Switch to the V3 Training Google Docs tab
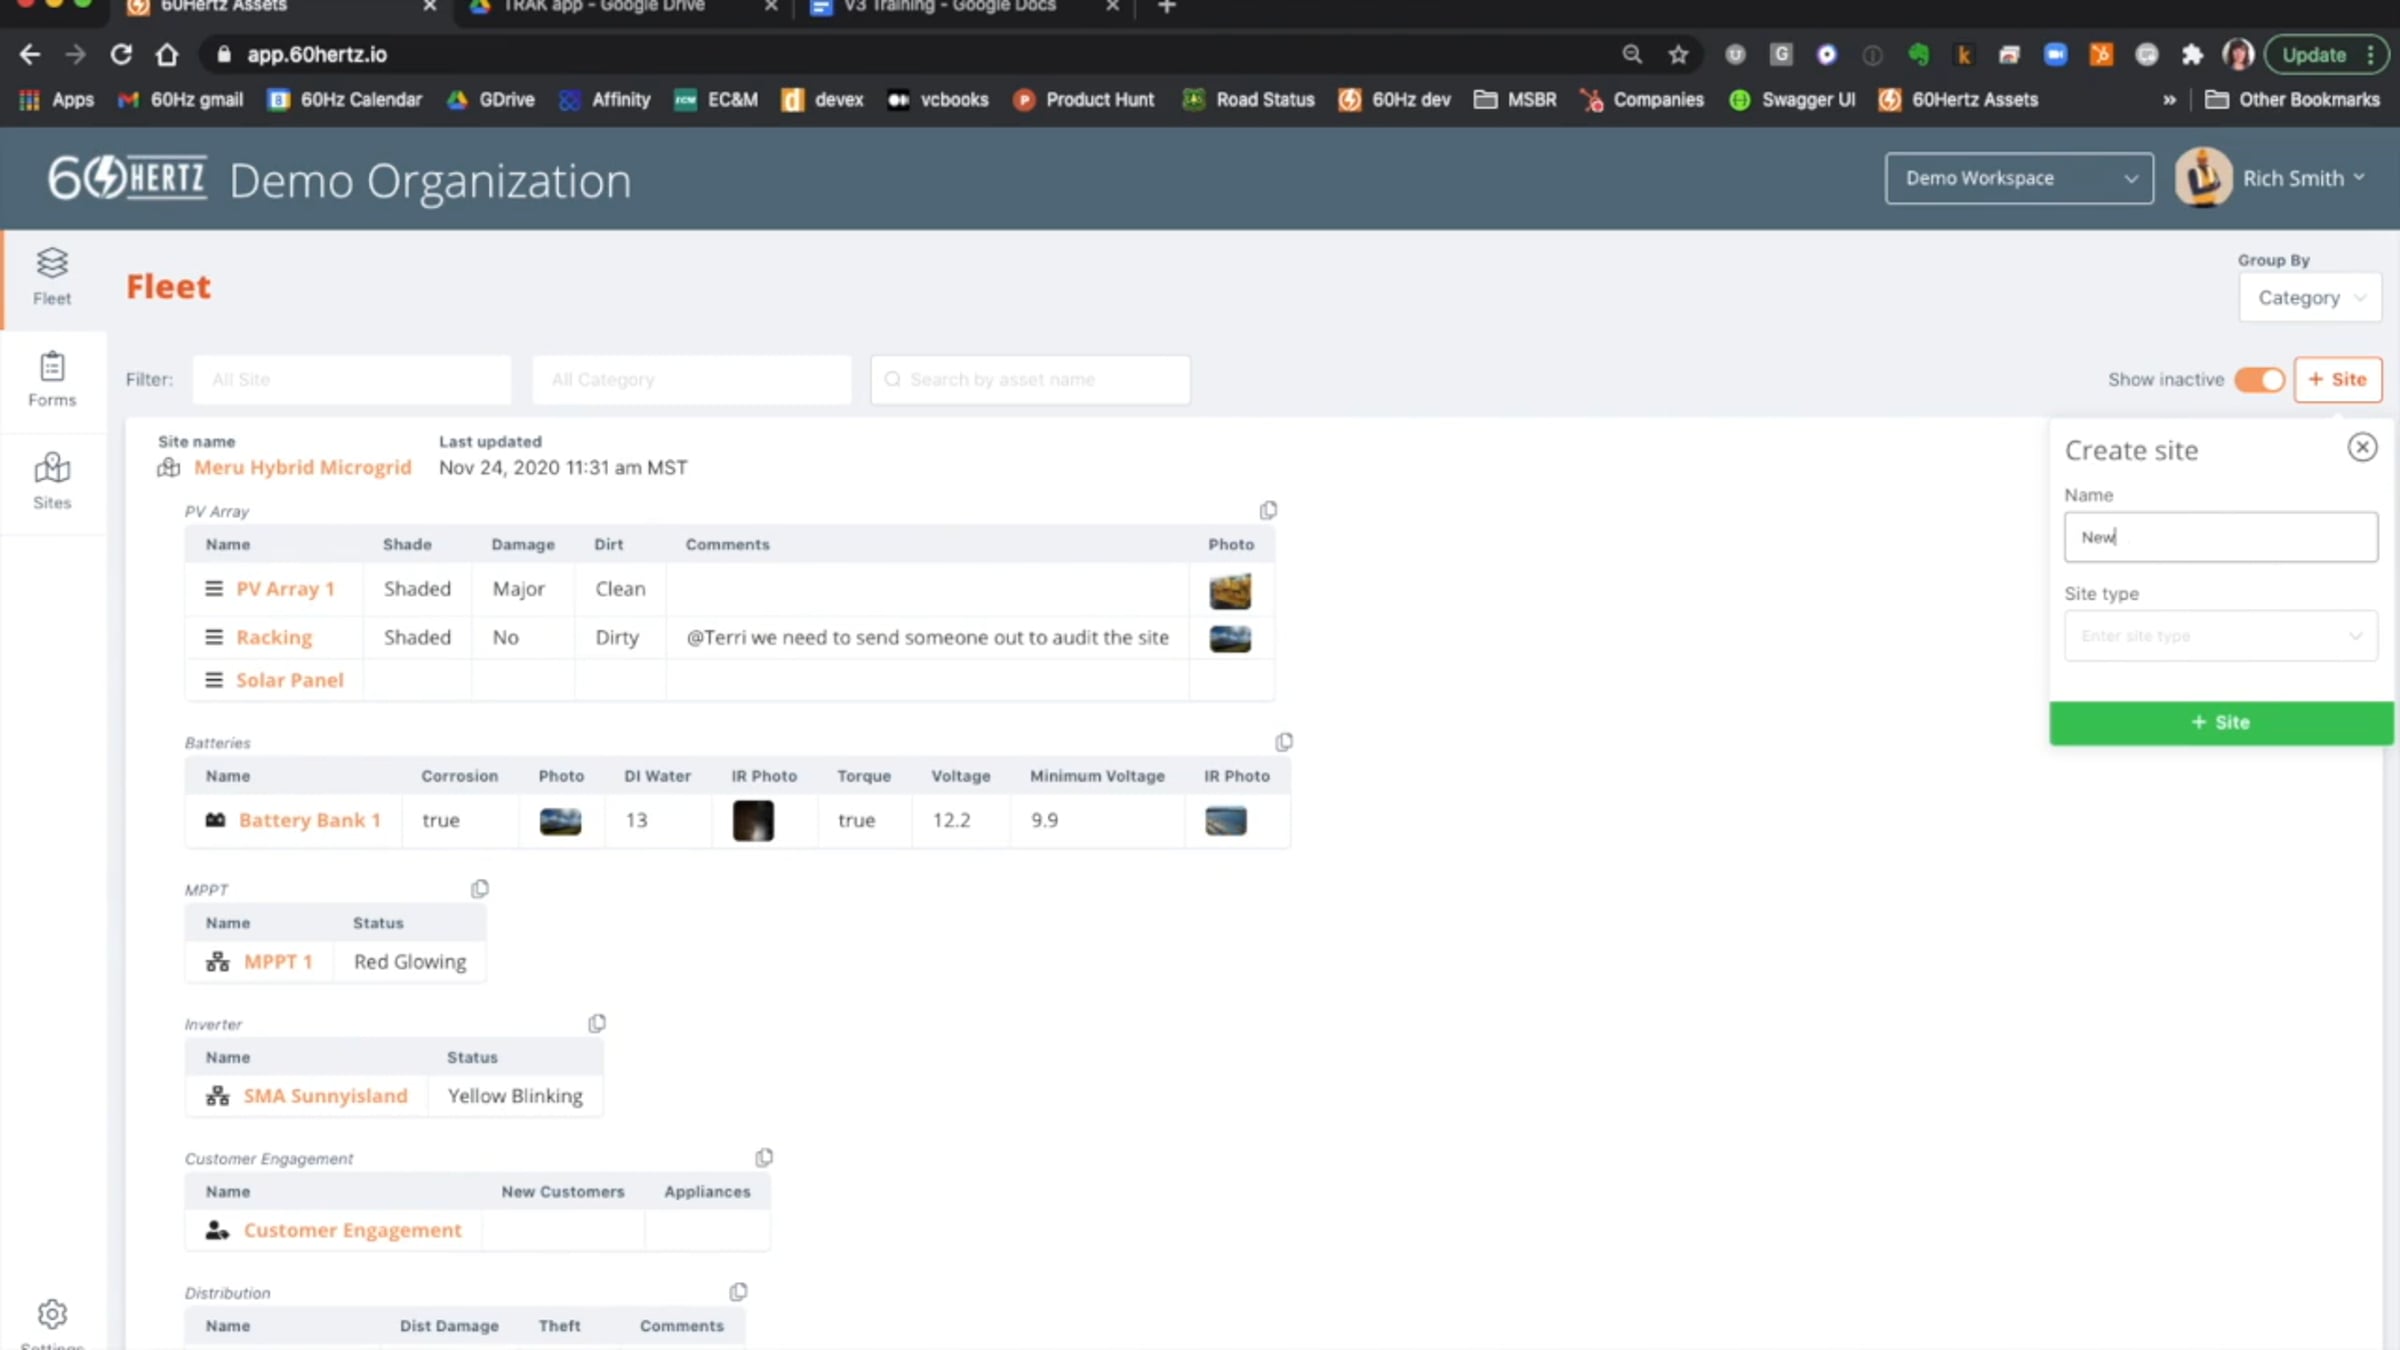Viewport: 2400px width, 1350px height. click(950, 8)
